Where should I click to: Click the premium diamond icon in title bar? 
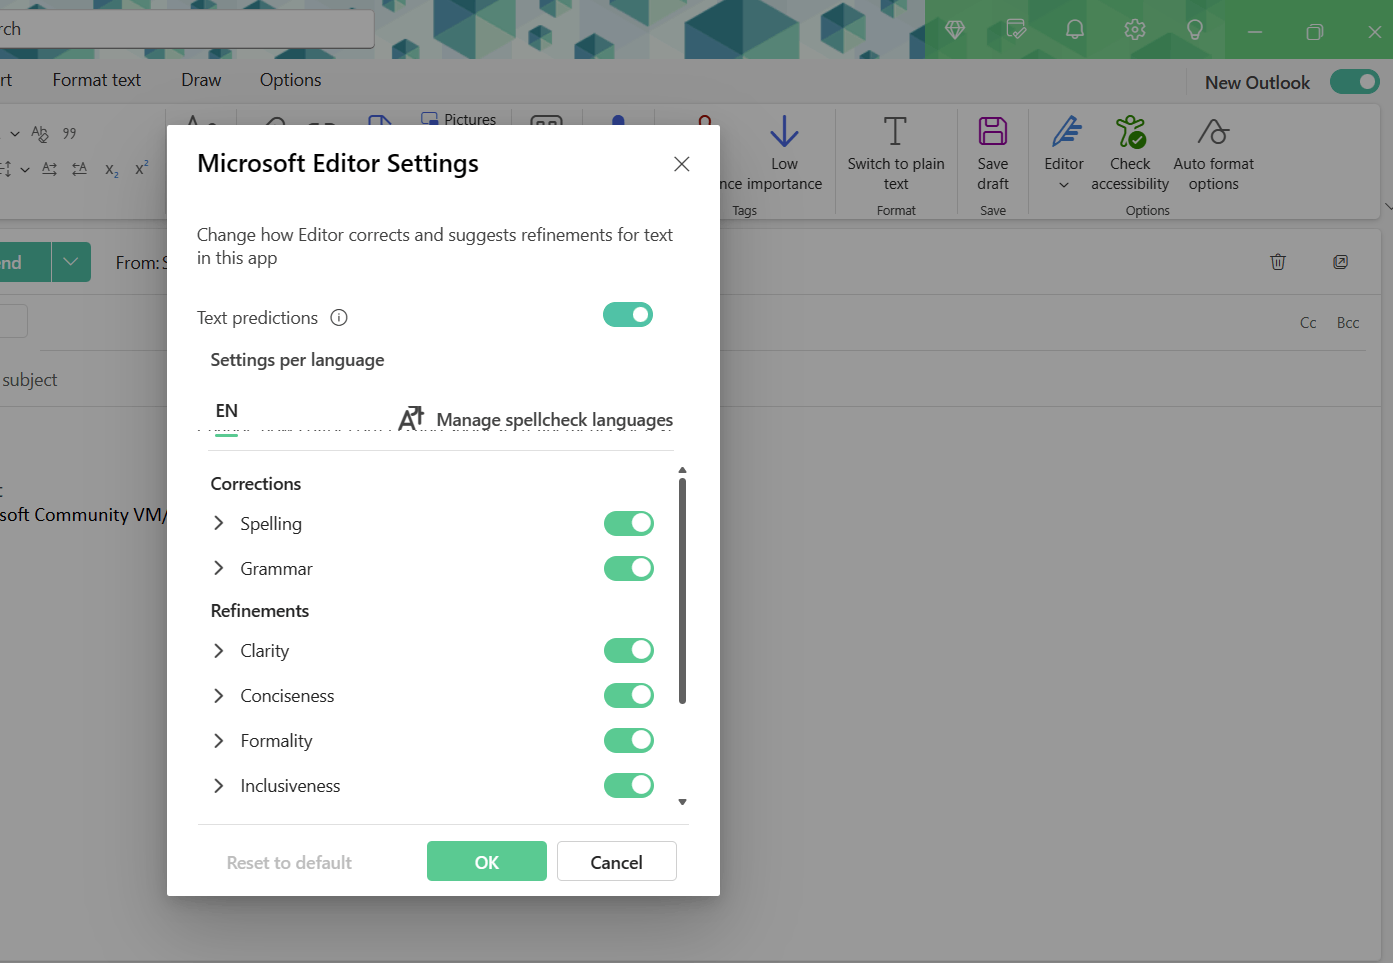pyautogui.click(x=955, y=30)
